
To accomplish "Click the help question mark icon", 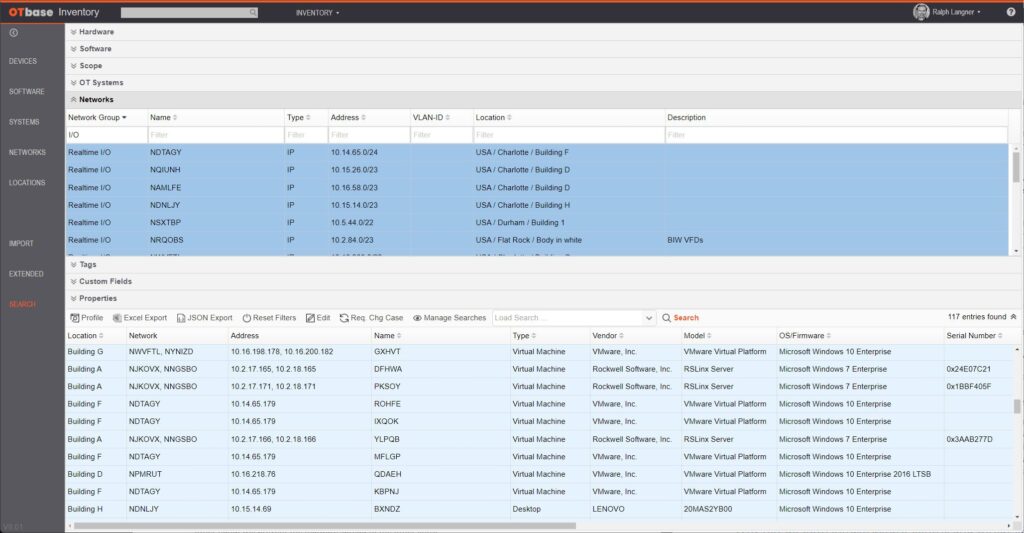I will (x=1010, y=12).
